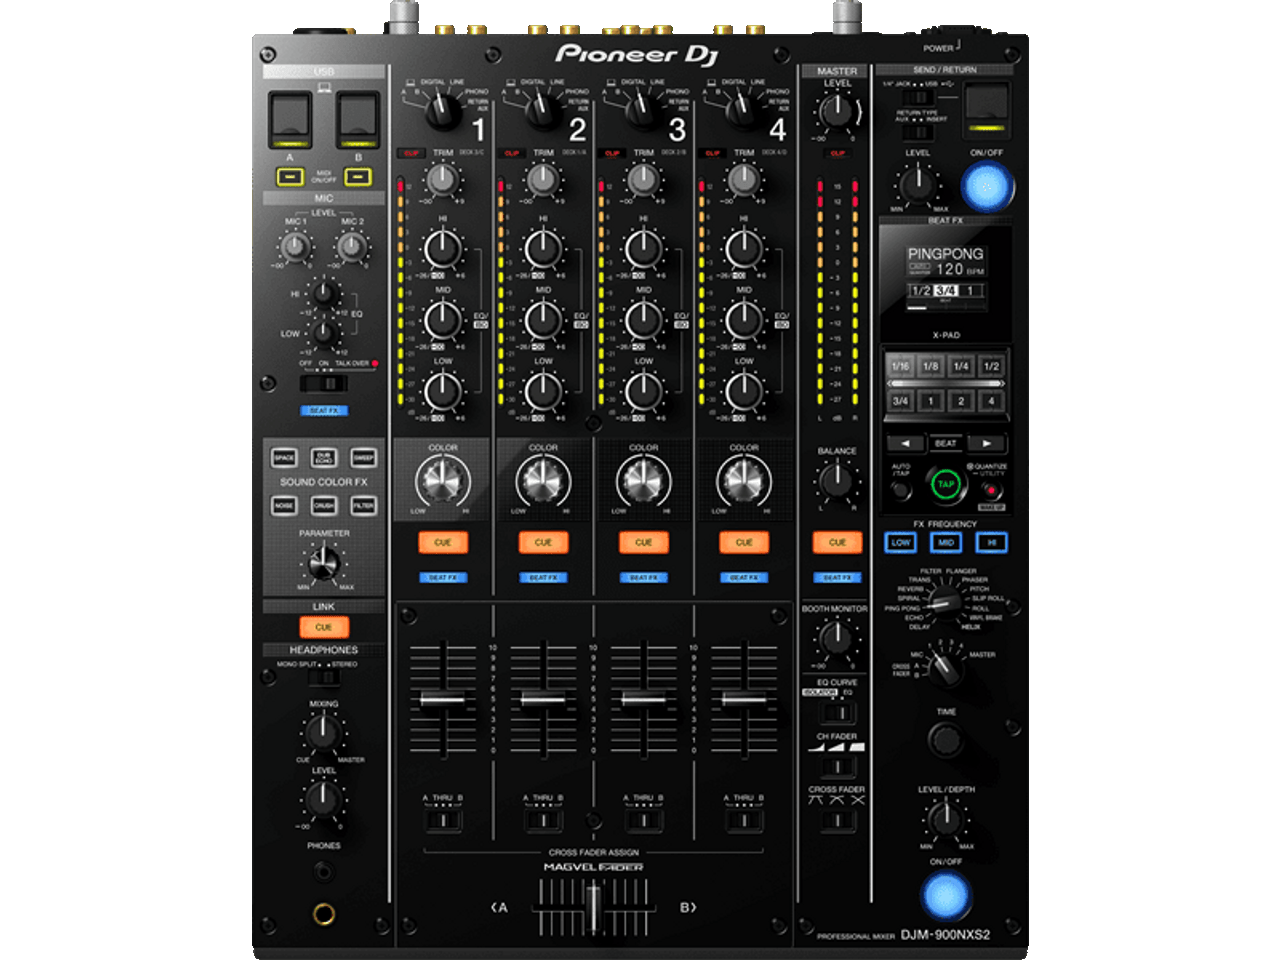Hit the green TAP tempo button
This screenshot has height=960, width=1280.
pyautogui.click(x=945, y=484)
